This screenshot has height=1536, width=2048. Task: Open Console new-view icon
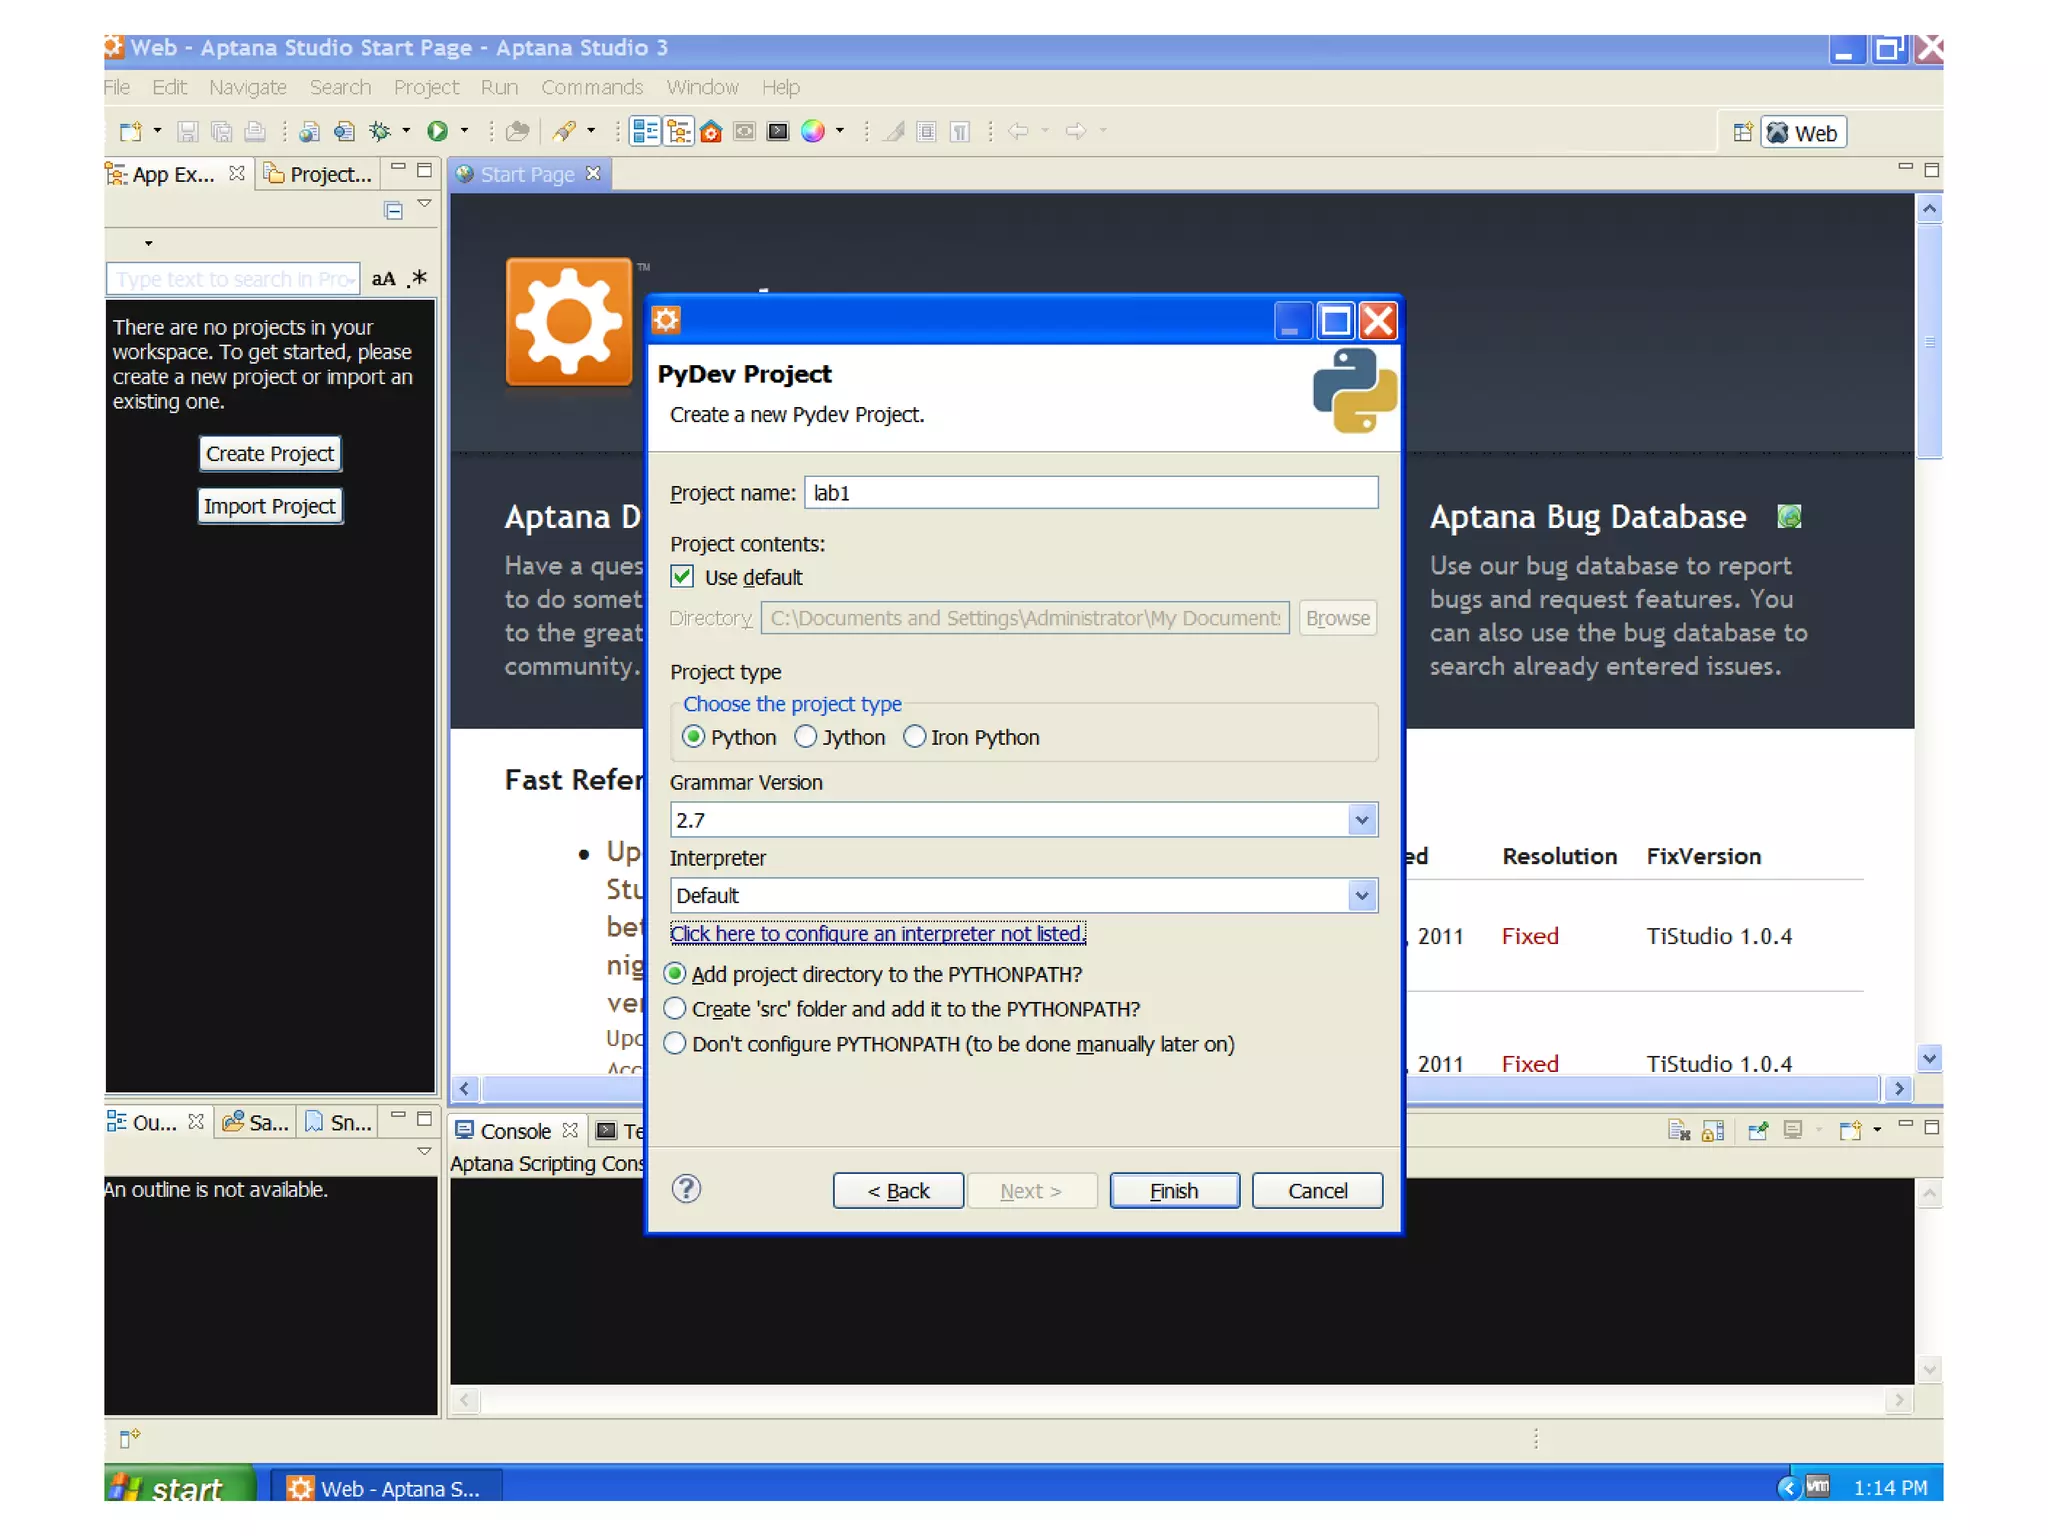1850,1130
